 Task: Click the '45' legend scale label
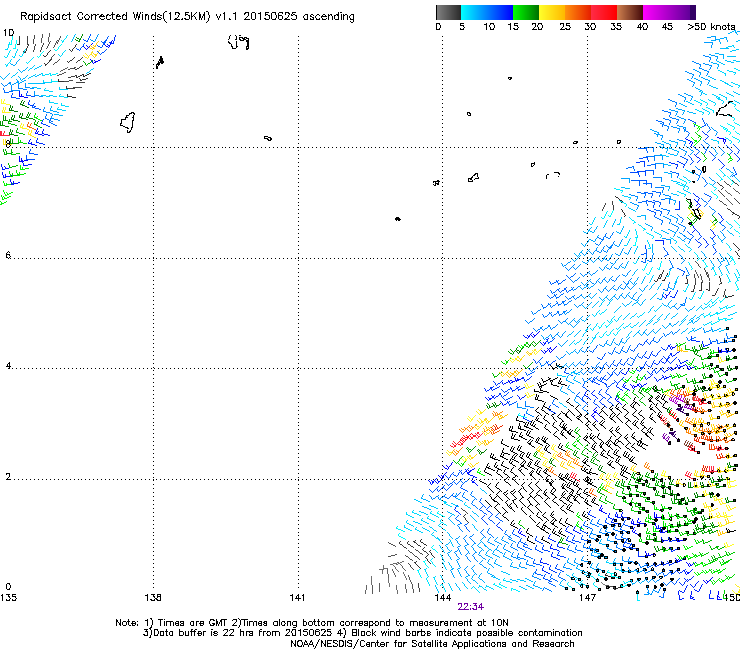667,27
